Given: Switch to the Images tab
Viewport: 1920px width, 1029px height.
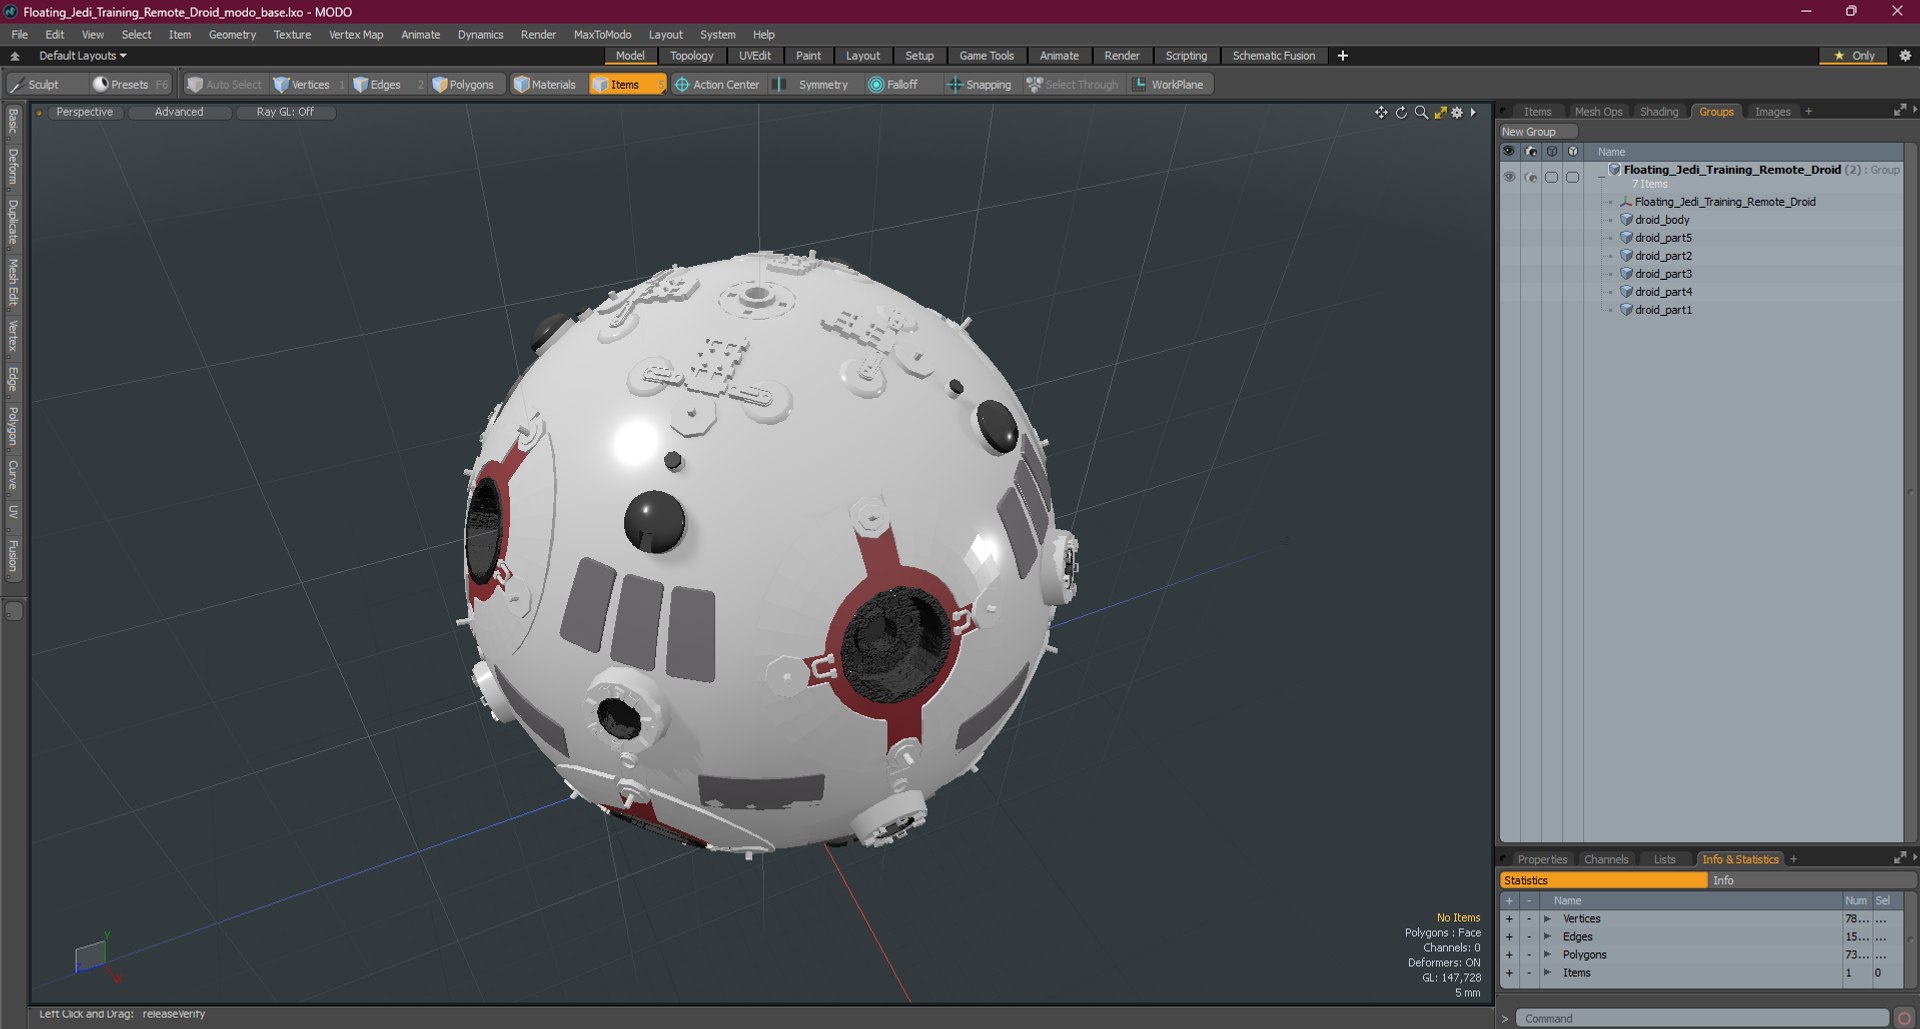Looking at the screenshot, I should pos(1772,112).
